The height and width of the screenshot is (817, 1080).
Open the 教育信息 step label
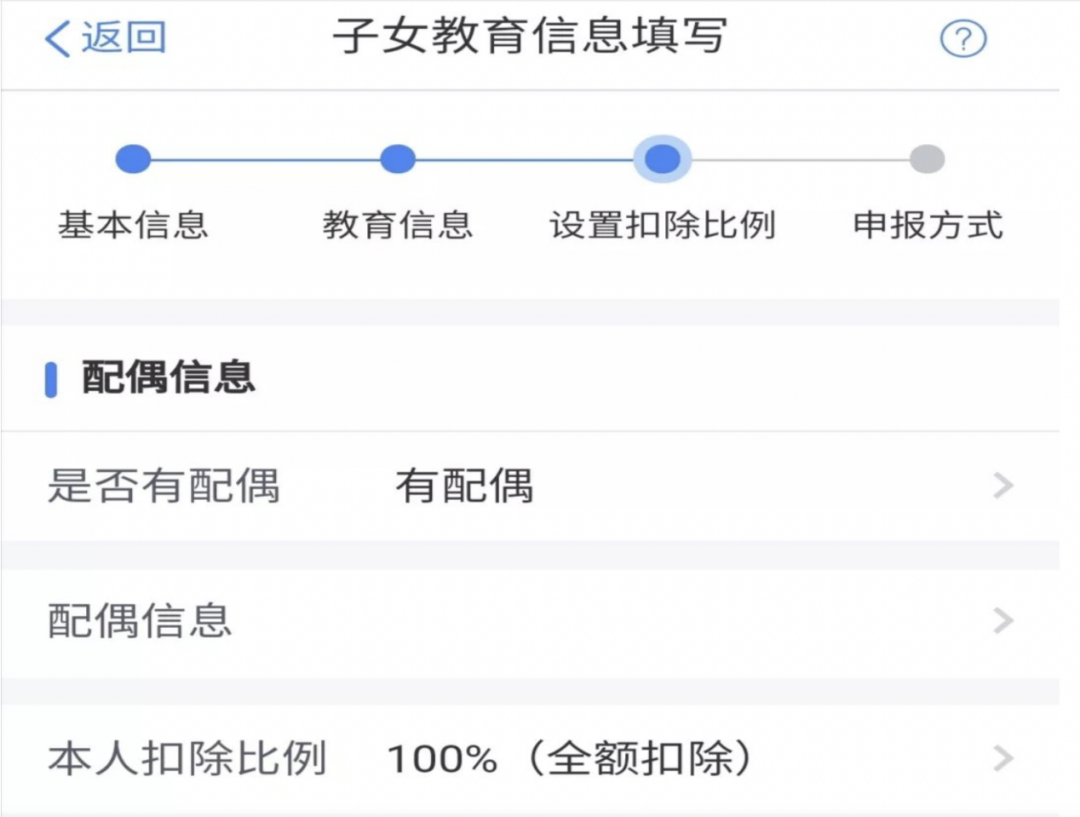click(398, 225)
